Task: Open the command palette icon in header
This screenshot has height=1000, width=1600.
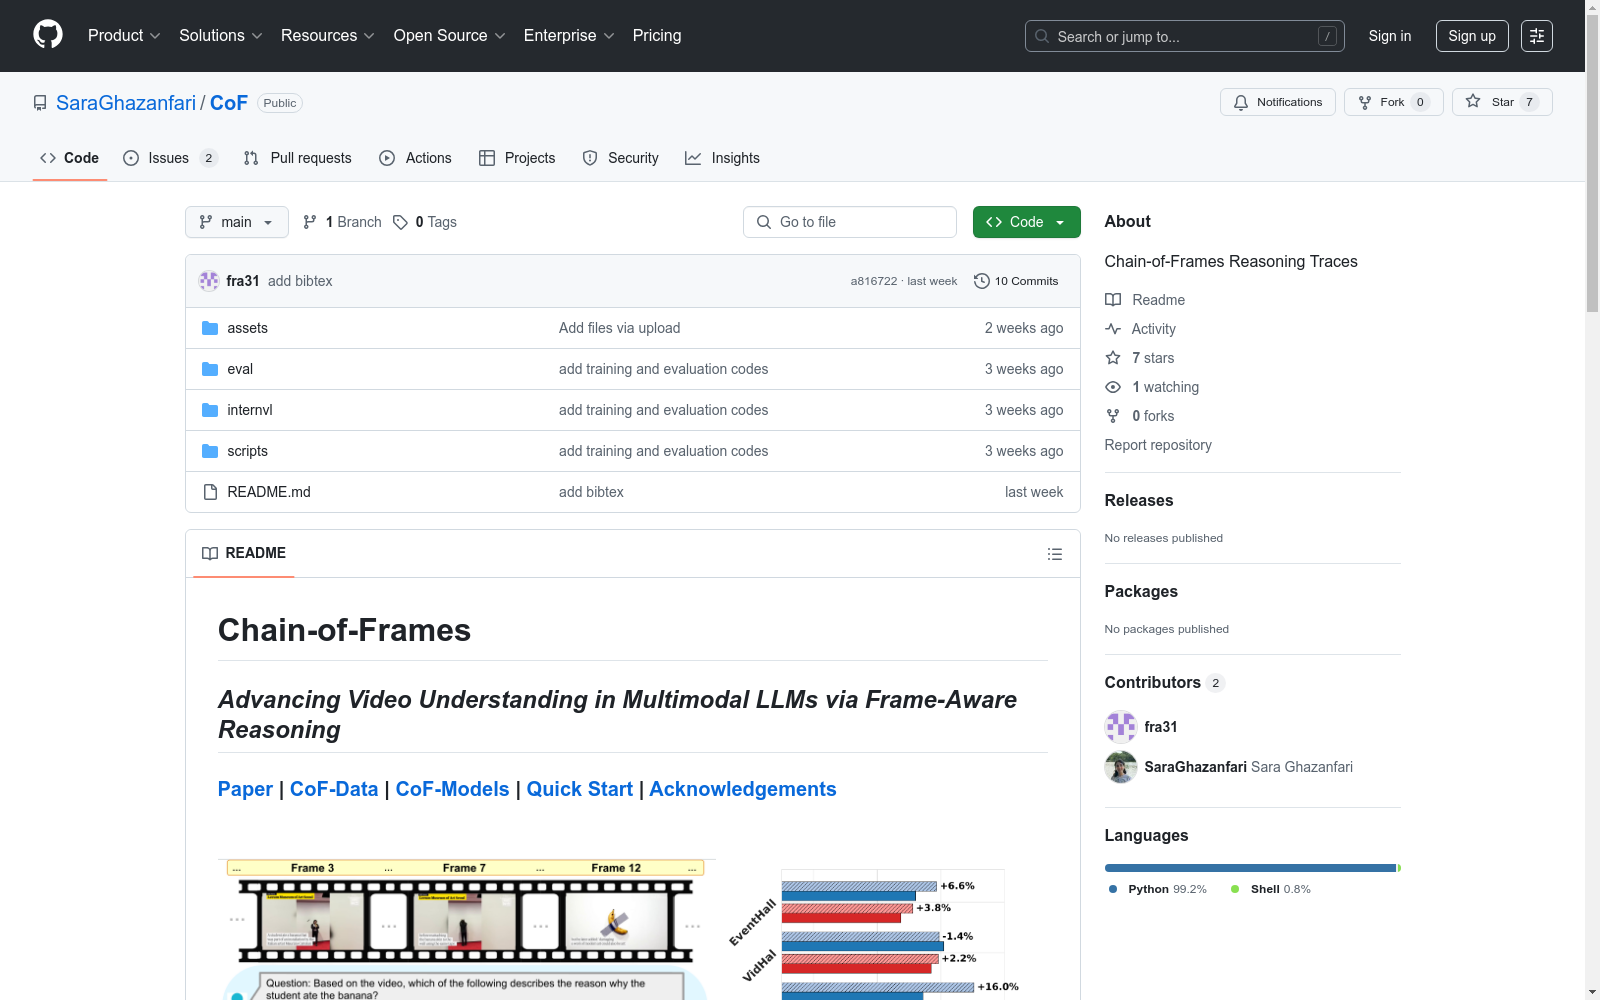Action: pyautogui.click(x=1537, y=36)
